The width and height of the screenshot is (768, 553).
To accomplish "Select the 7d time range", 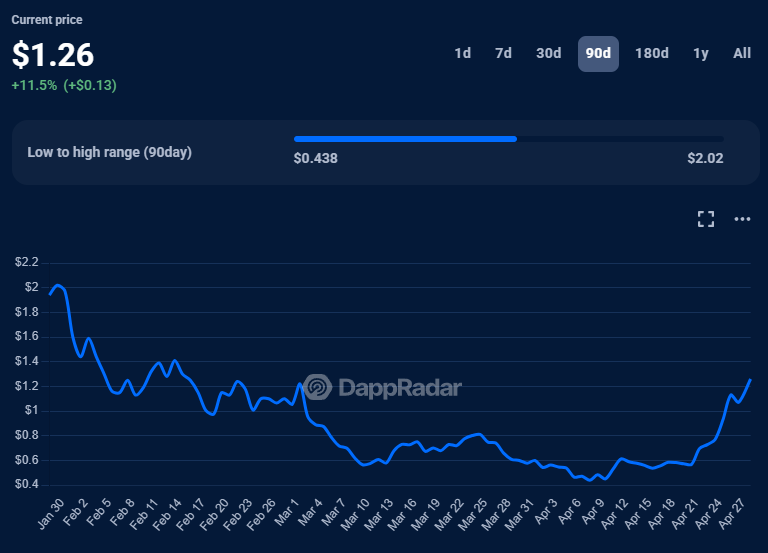I will pyautogui.click(x=503, y=53).
